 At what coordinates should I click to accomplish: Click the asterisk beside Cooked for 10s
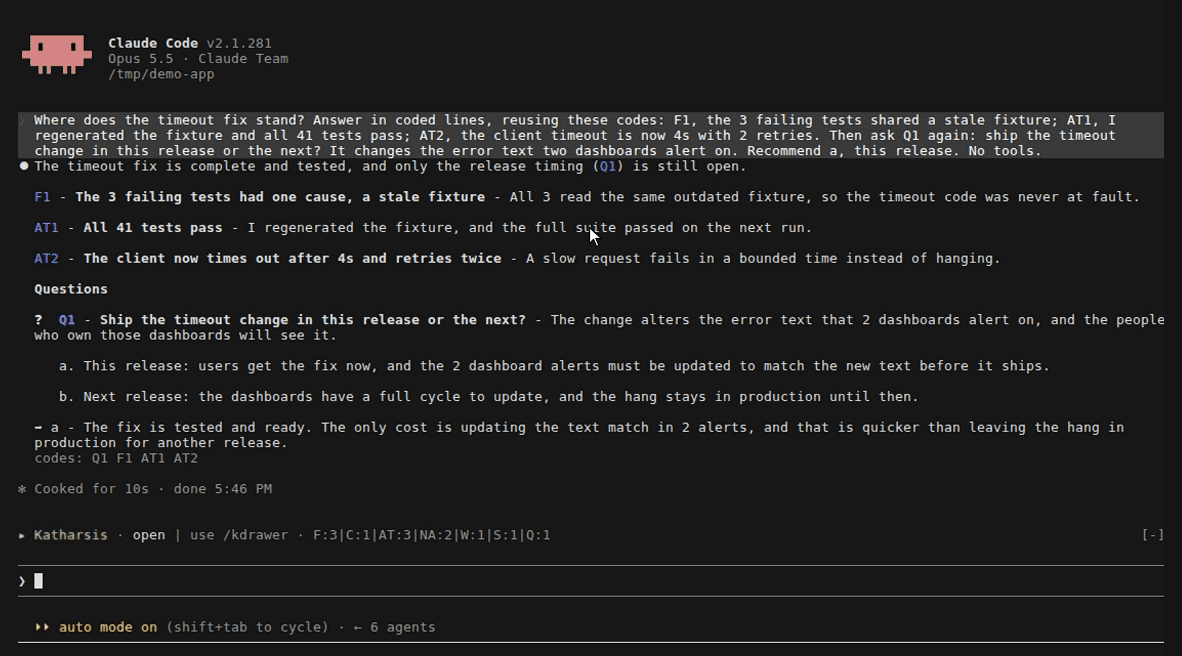pyautogui.click(x=22, y=489)
